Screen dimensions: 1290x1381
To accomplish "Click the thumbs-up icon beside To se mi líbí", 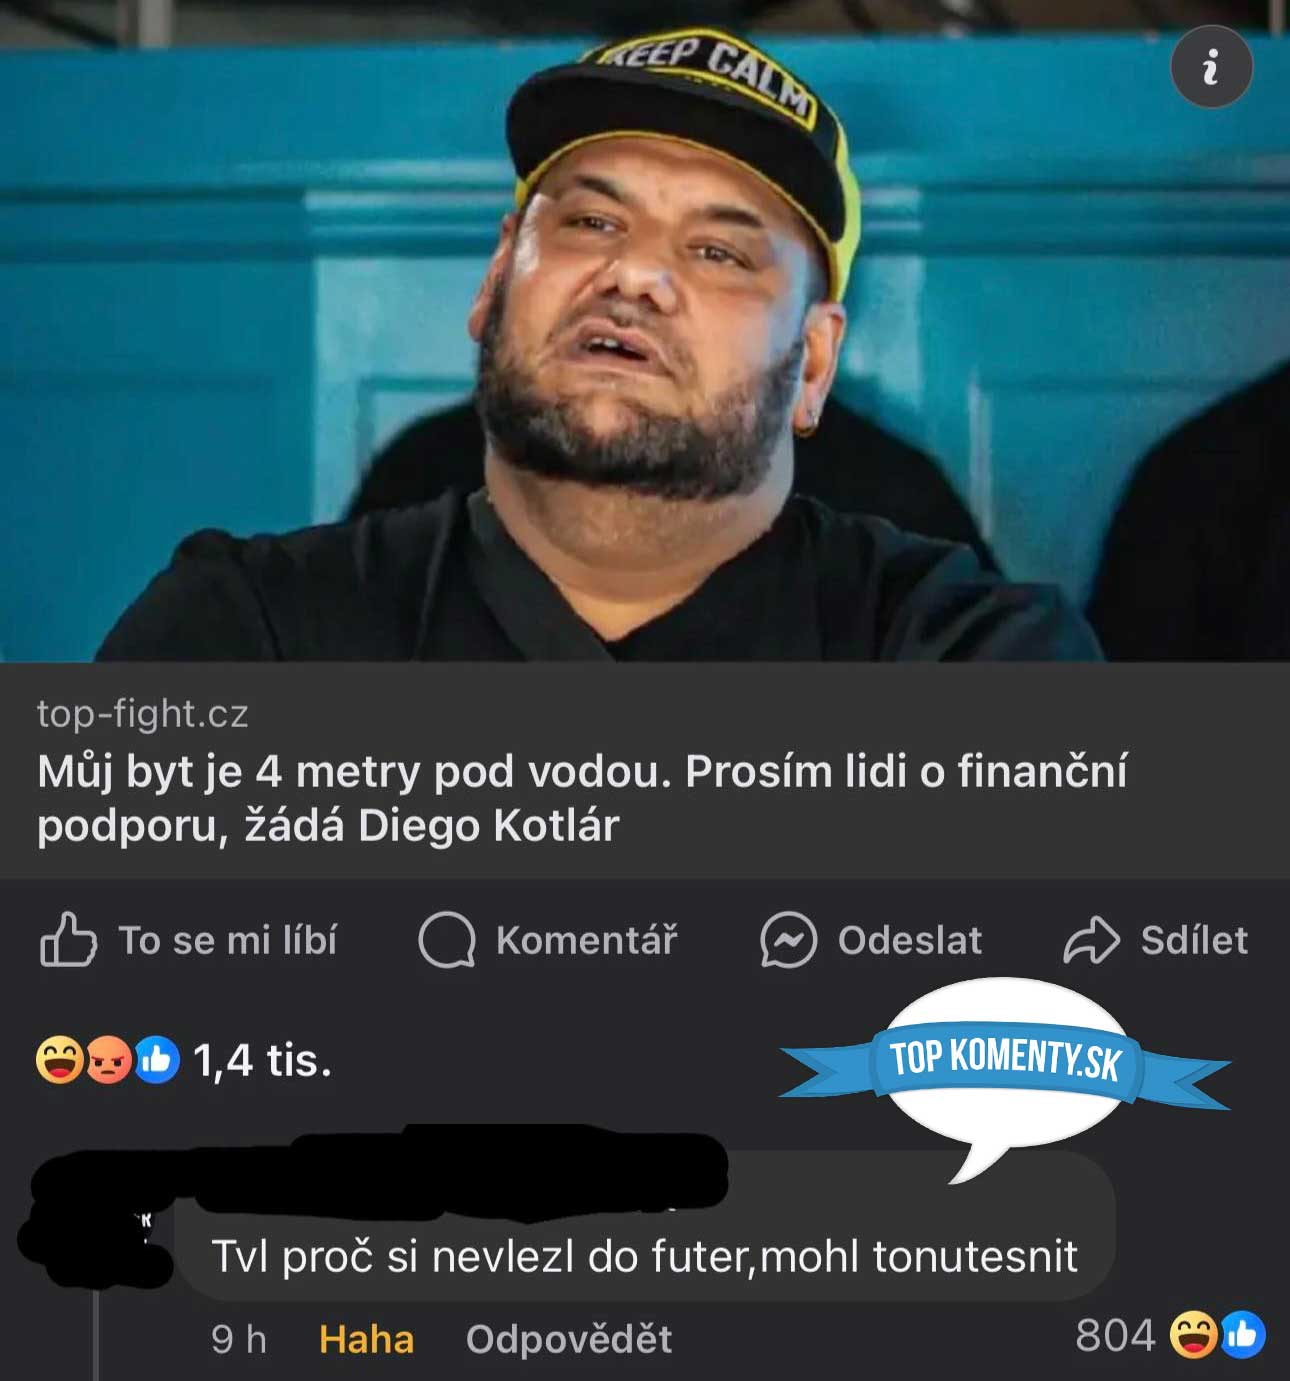I will tap(68, 939).
